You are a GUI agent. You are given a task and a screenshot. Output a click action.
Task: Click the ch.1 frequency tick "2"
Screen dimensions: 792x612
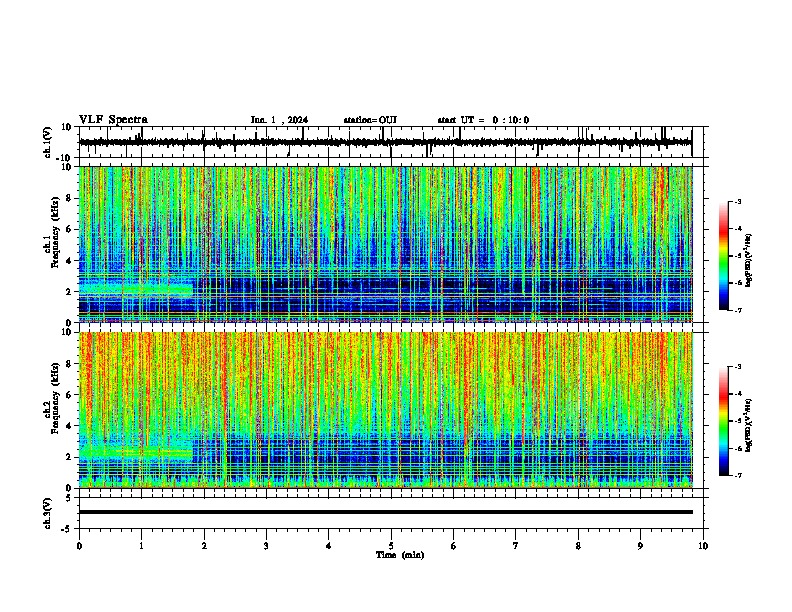[70, 292]
